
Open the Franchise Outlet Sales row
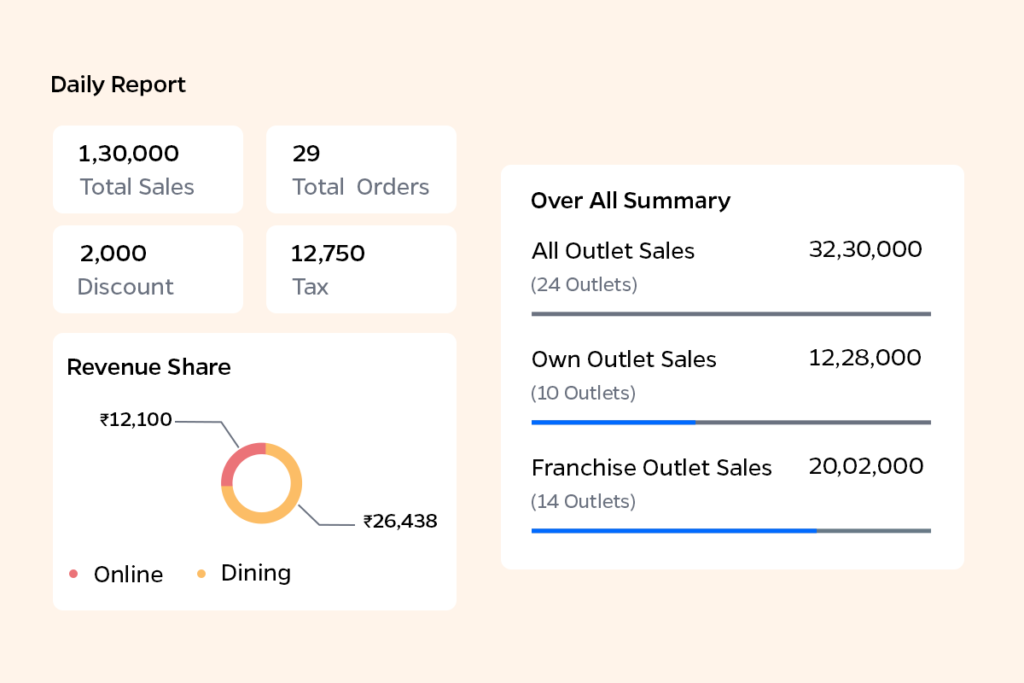pyautogui.click(x=651, y=467)
